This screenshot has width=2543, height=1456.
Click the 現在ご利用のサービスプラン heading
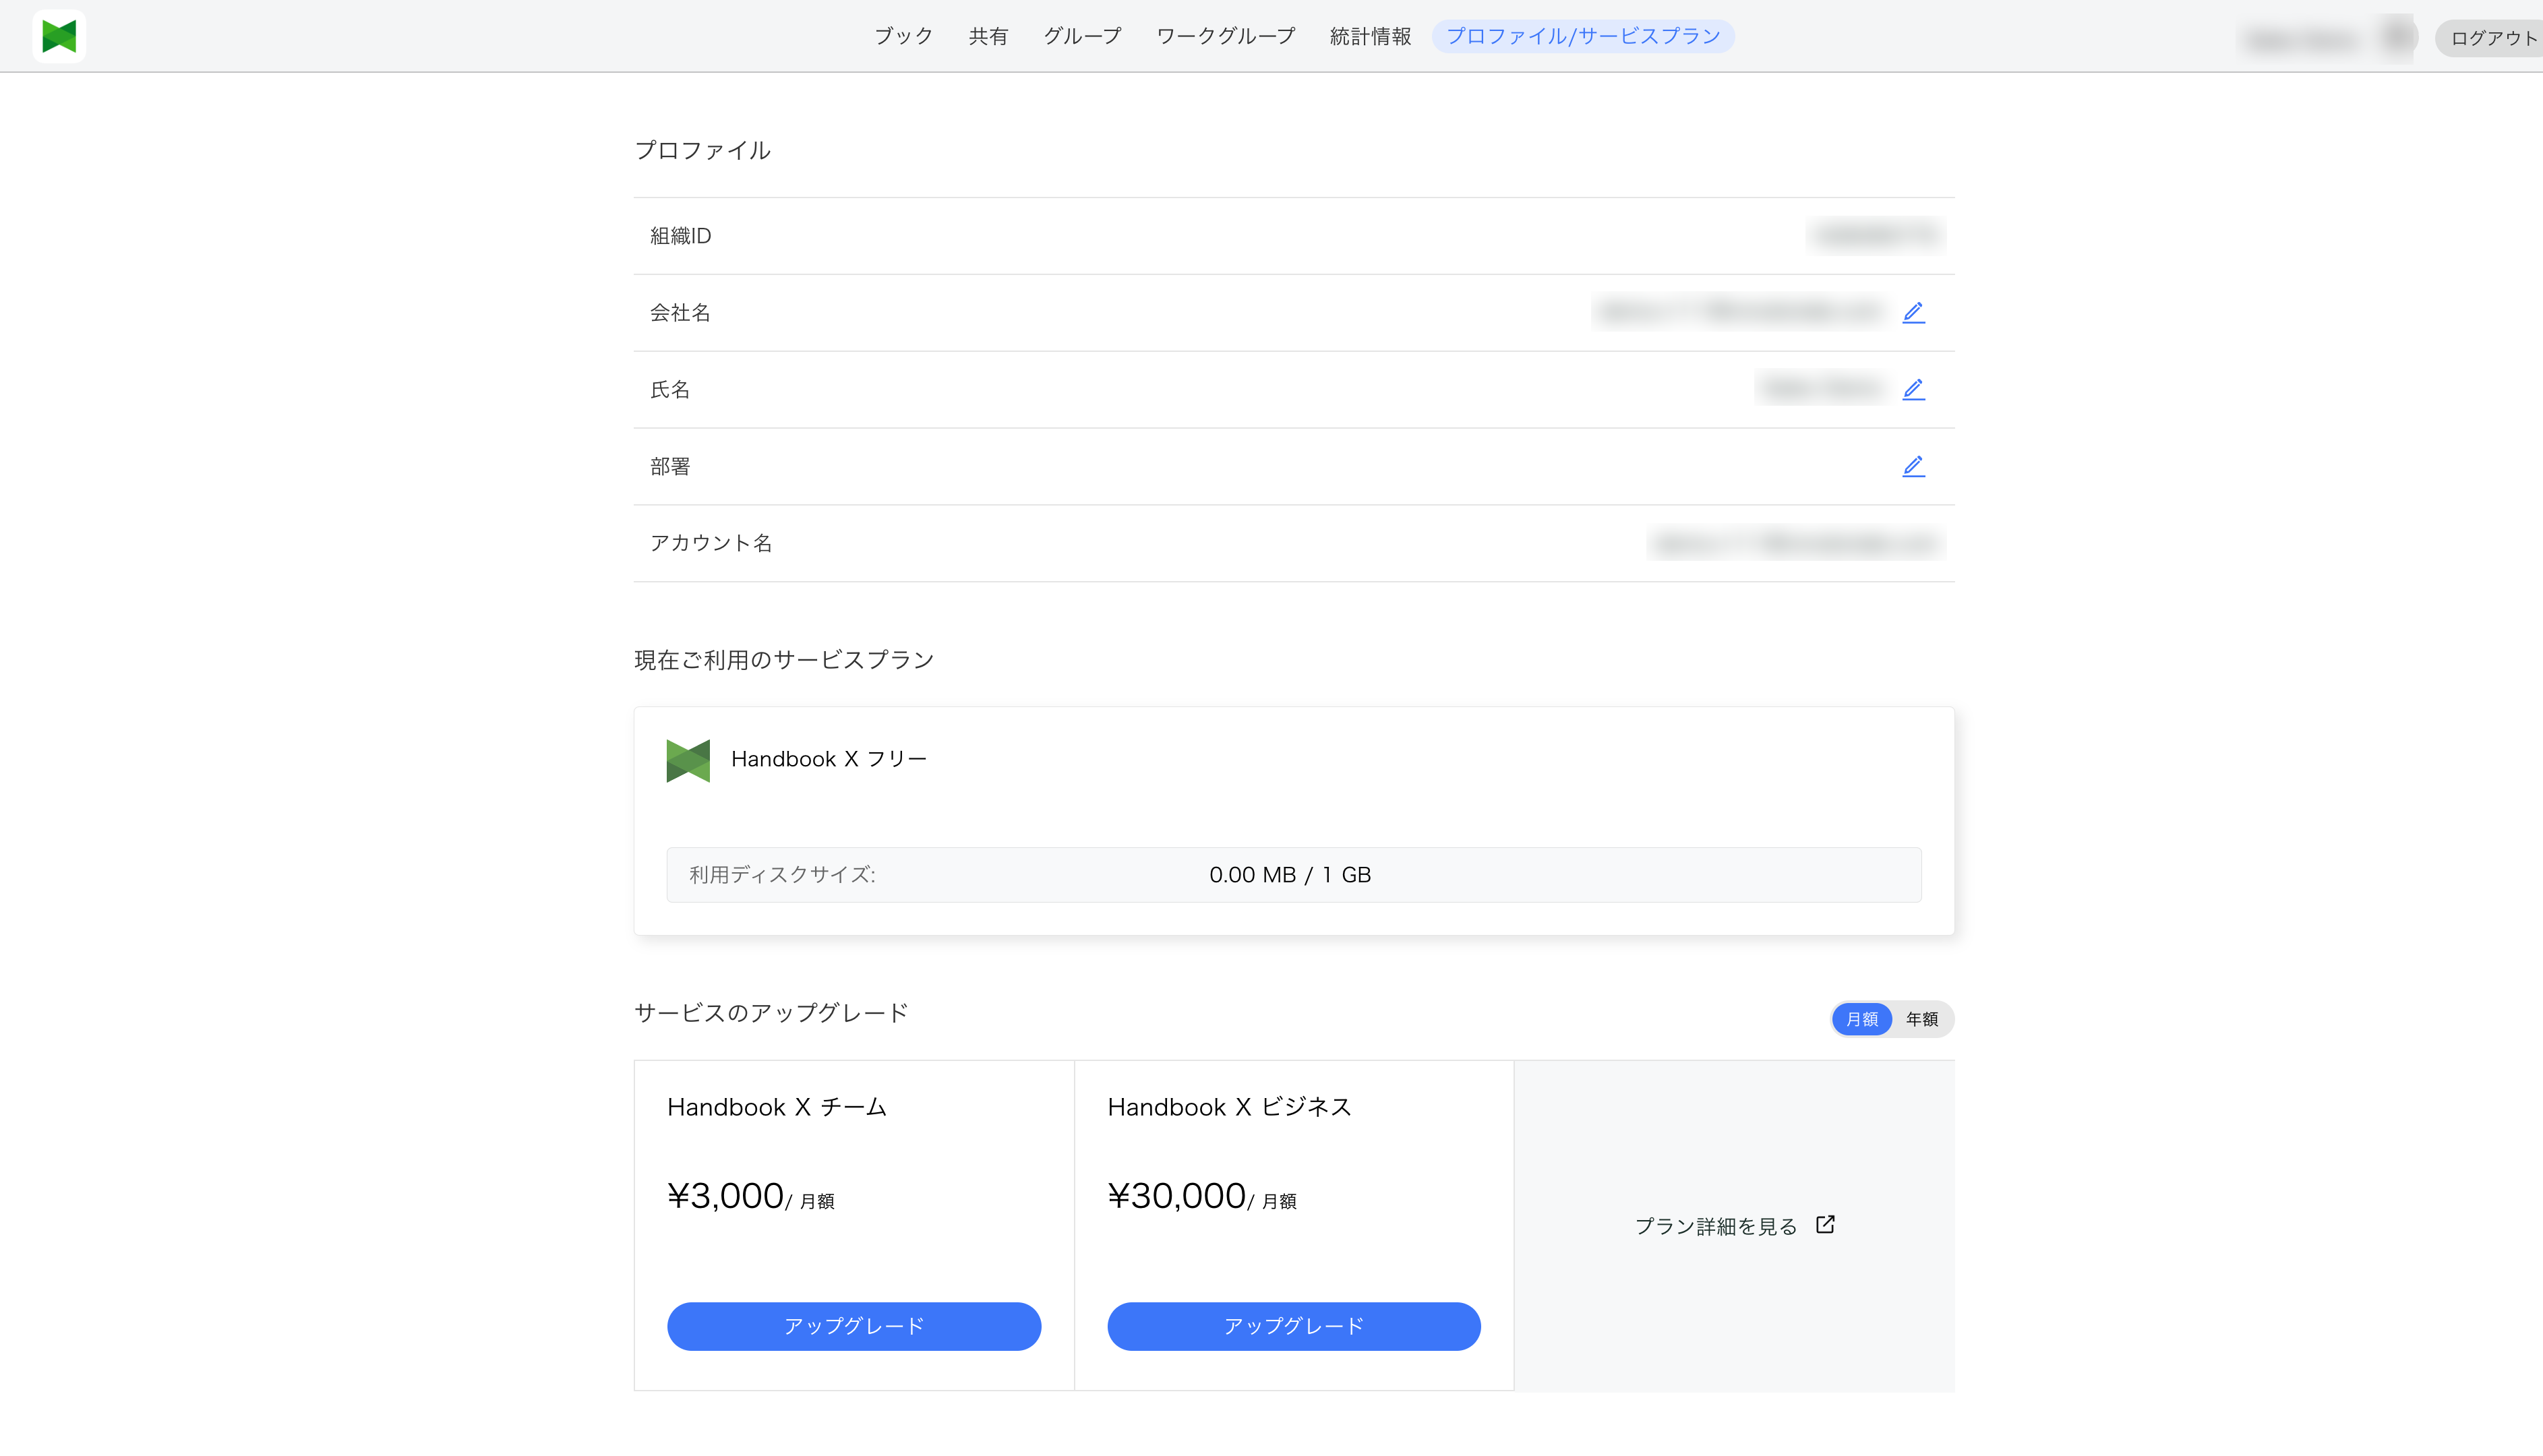[784, 660]
